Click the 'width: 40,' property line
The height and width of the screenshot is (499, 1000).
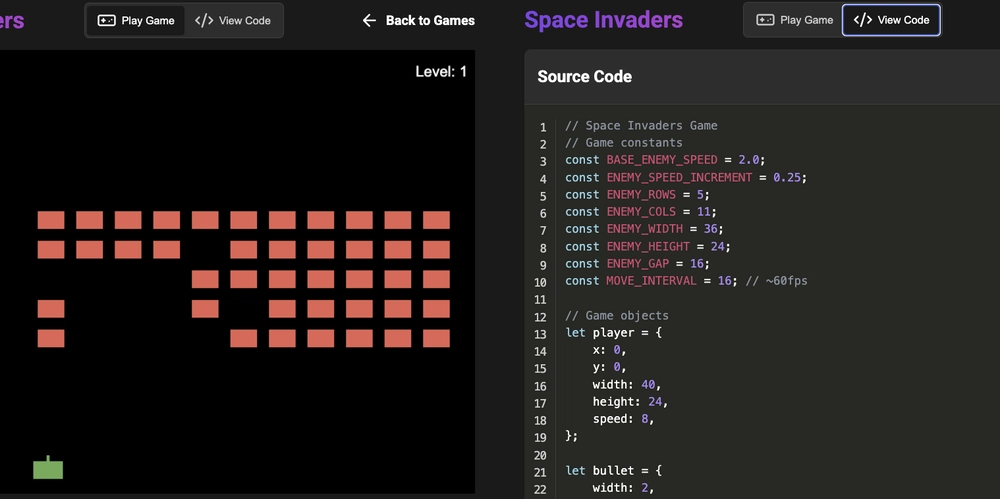(627, 385)
